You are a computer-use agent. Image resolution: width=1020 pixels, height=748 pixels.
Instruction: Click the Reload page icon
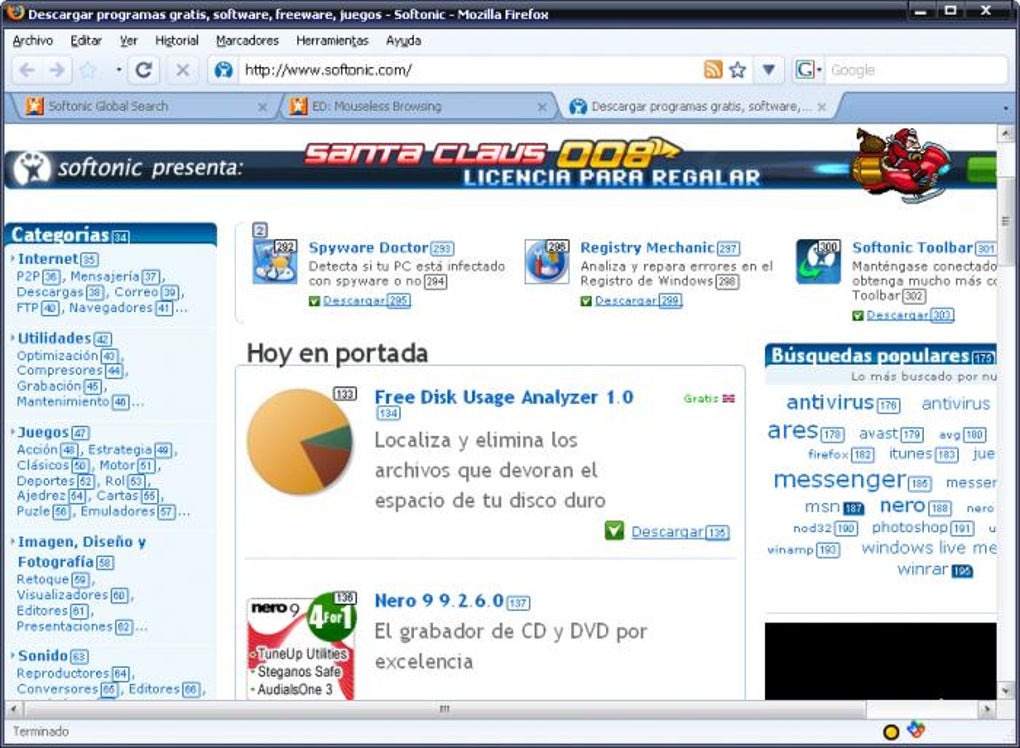(x=145, y=71)
